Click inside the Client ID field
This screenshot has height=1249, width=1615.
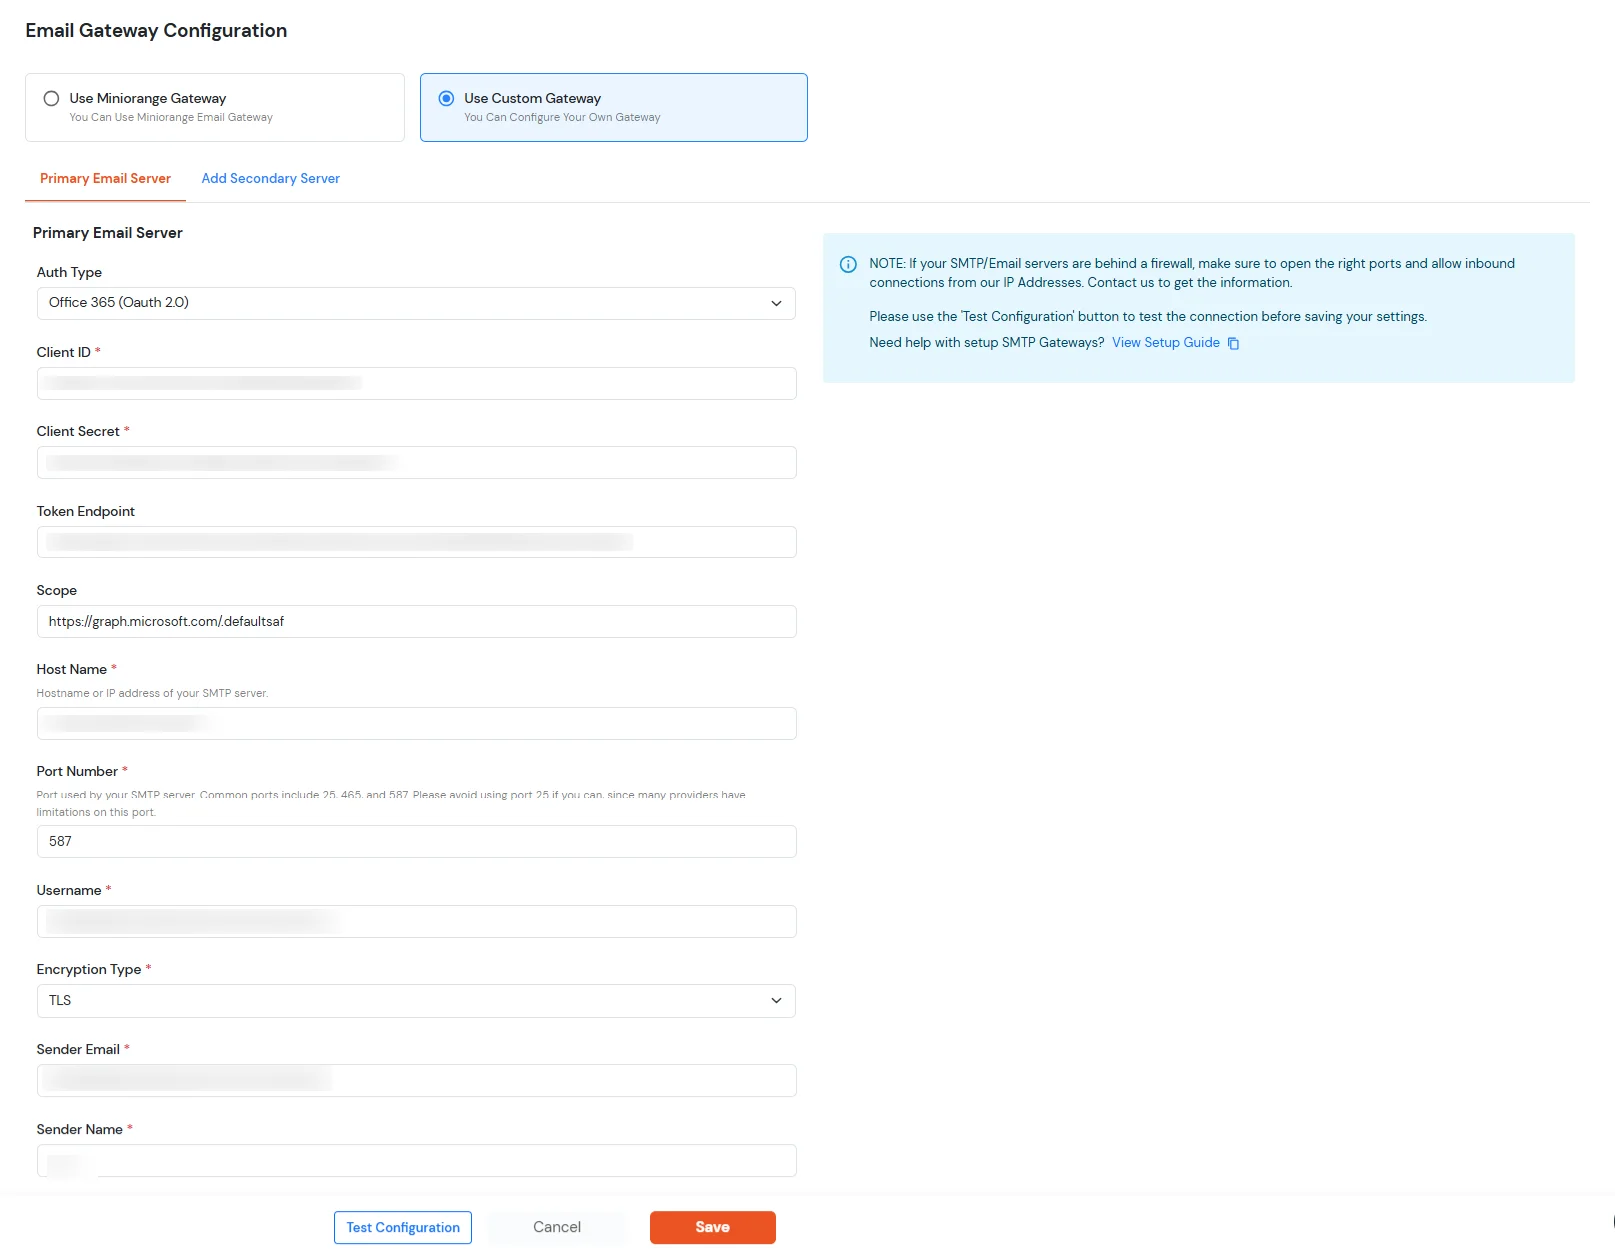[x=416, y=383]
